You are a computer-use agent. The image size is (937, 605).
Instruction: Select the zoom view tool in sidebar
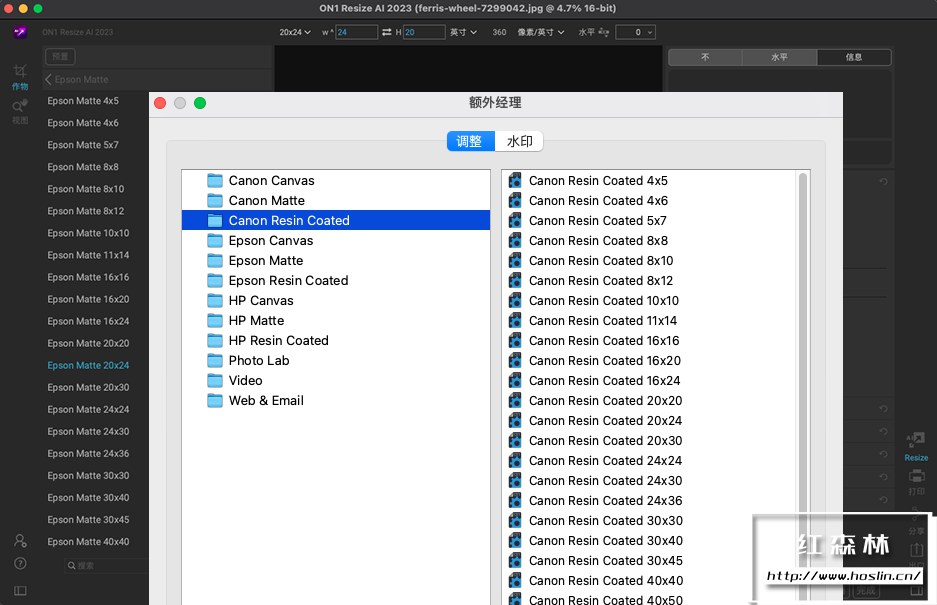[x=20, y=106]
